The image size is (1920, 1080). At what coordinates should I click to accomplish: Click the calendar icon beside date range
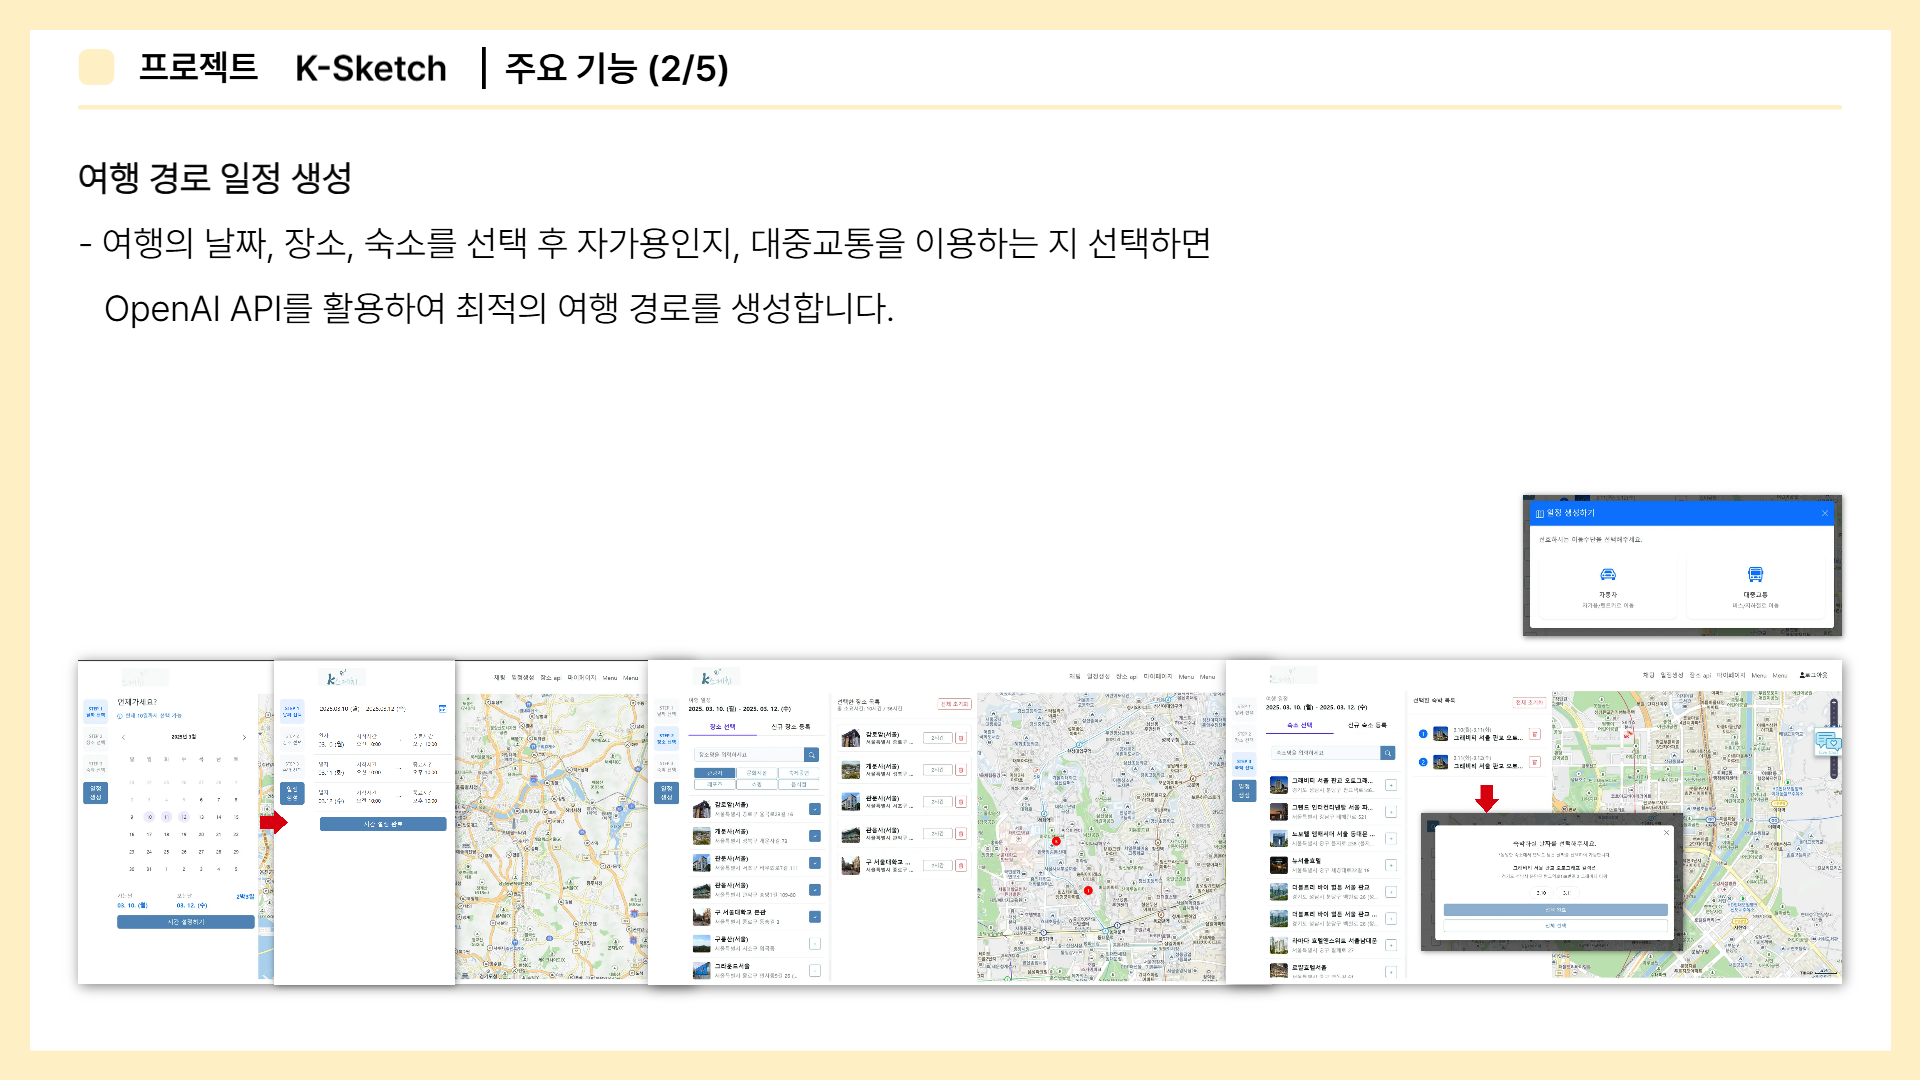coord(442,709)
